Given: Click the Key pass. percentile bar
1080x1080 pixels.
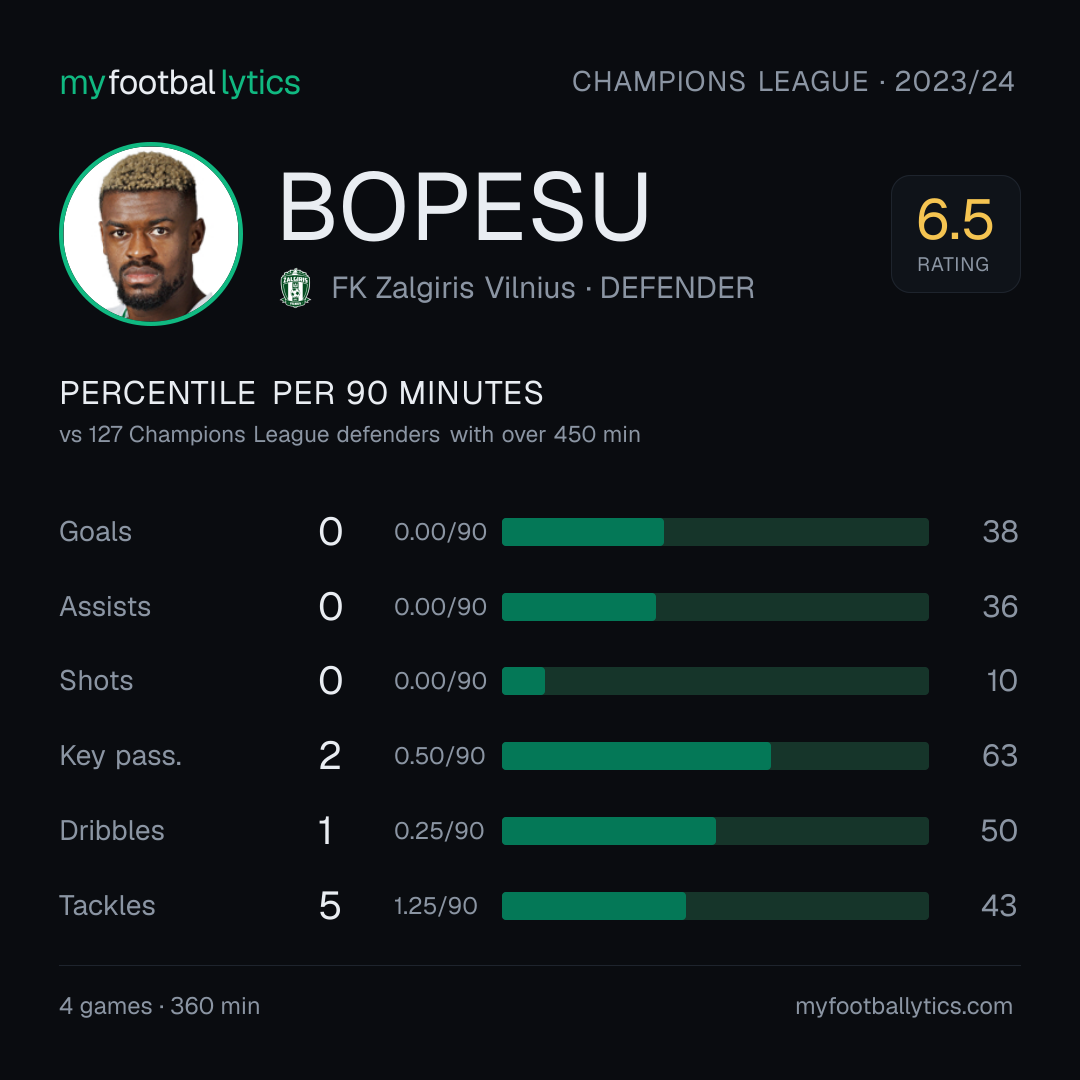Looking at the screenshot, I should [x=715, y=756].
